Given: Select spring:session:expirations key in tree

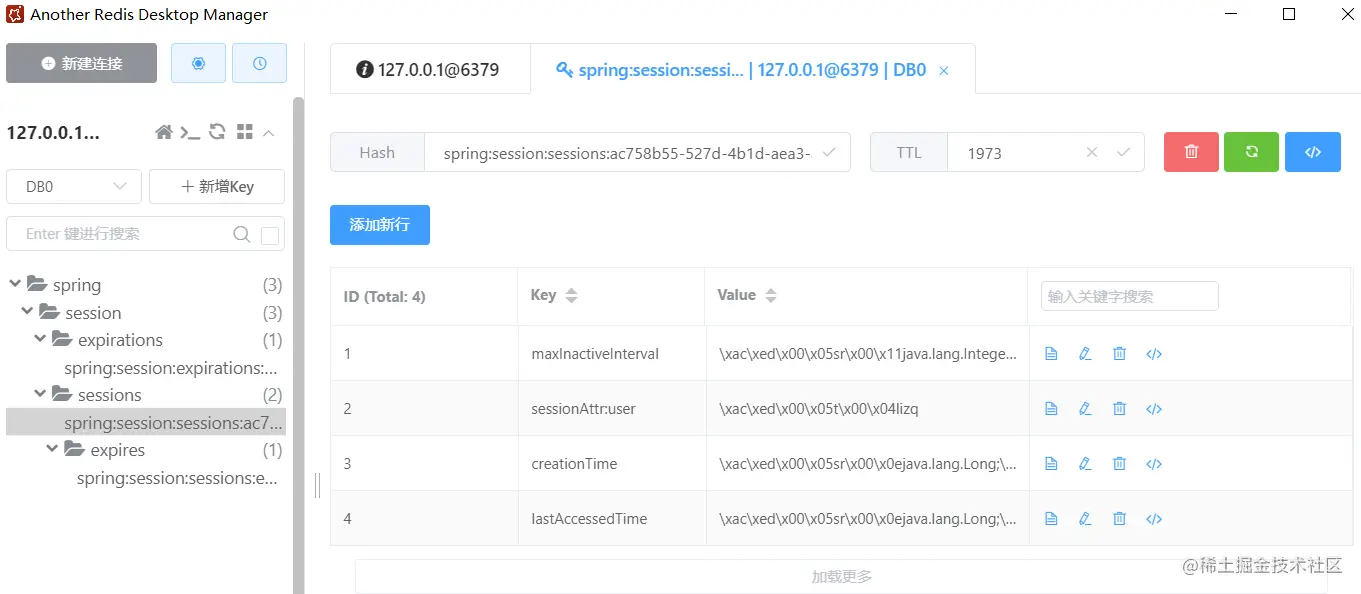Looking at the screenshot, I should pos(171,368).
